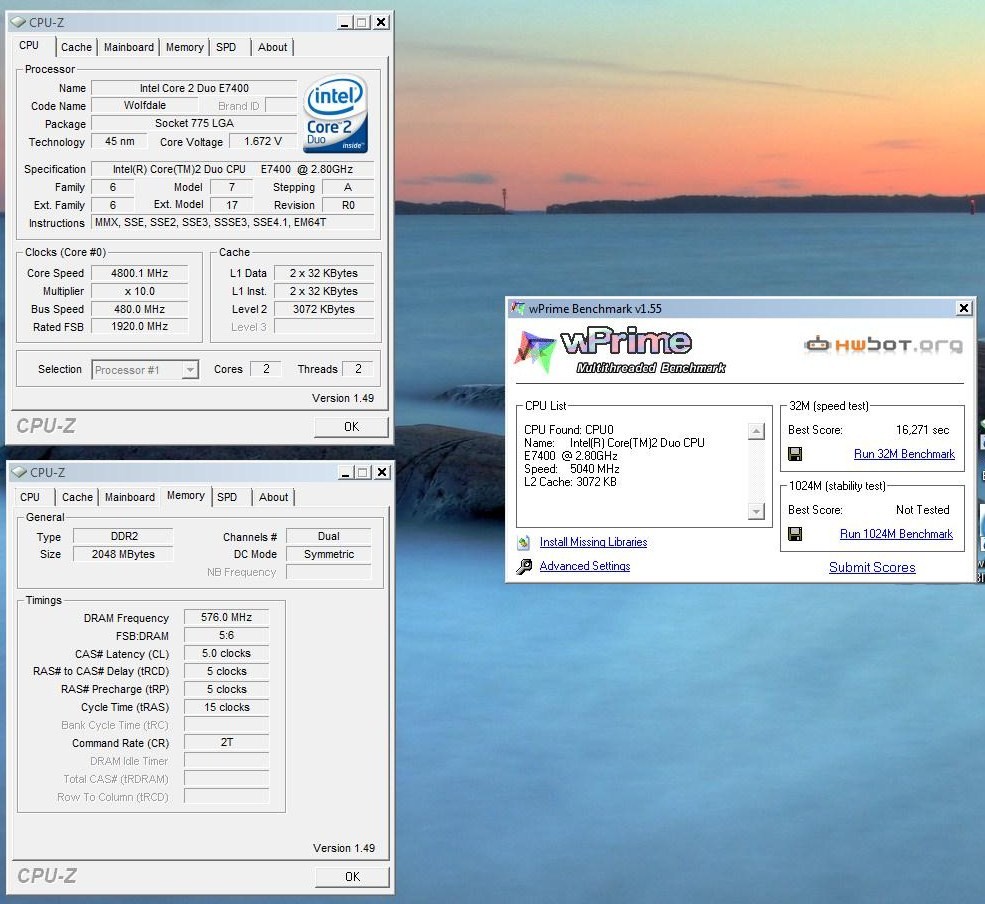This screenshot has height=904, width=985.
Task: Click OK in the lower CPU-Z memory window
Action: (x=352, y=876)
